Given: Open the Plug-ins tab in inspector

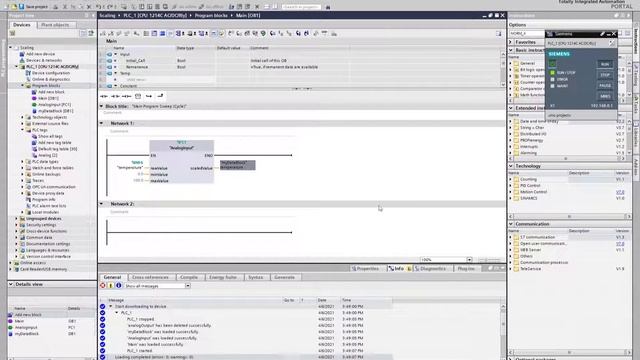Looking at the screenshot, I should coord(466,269).
